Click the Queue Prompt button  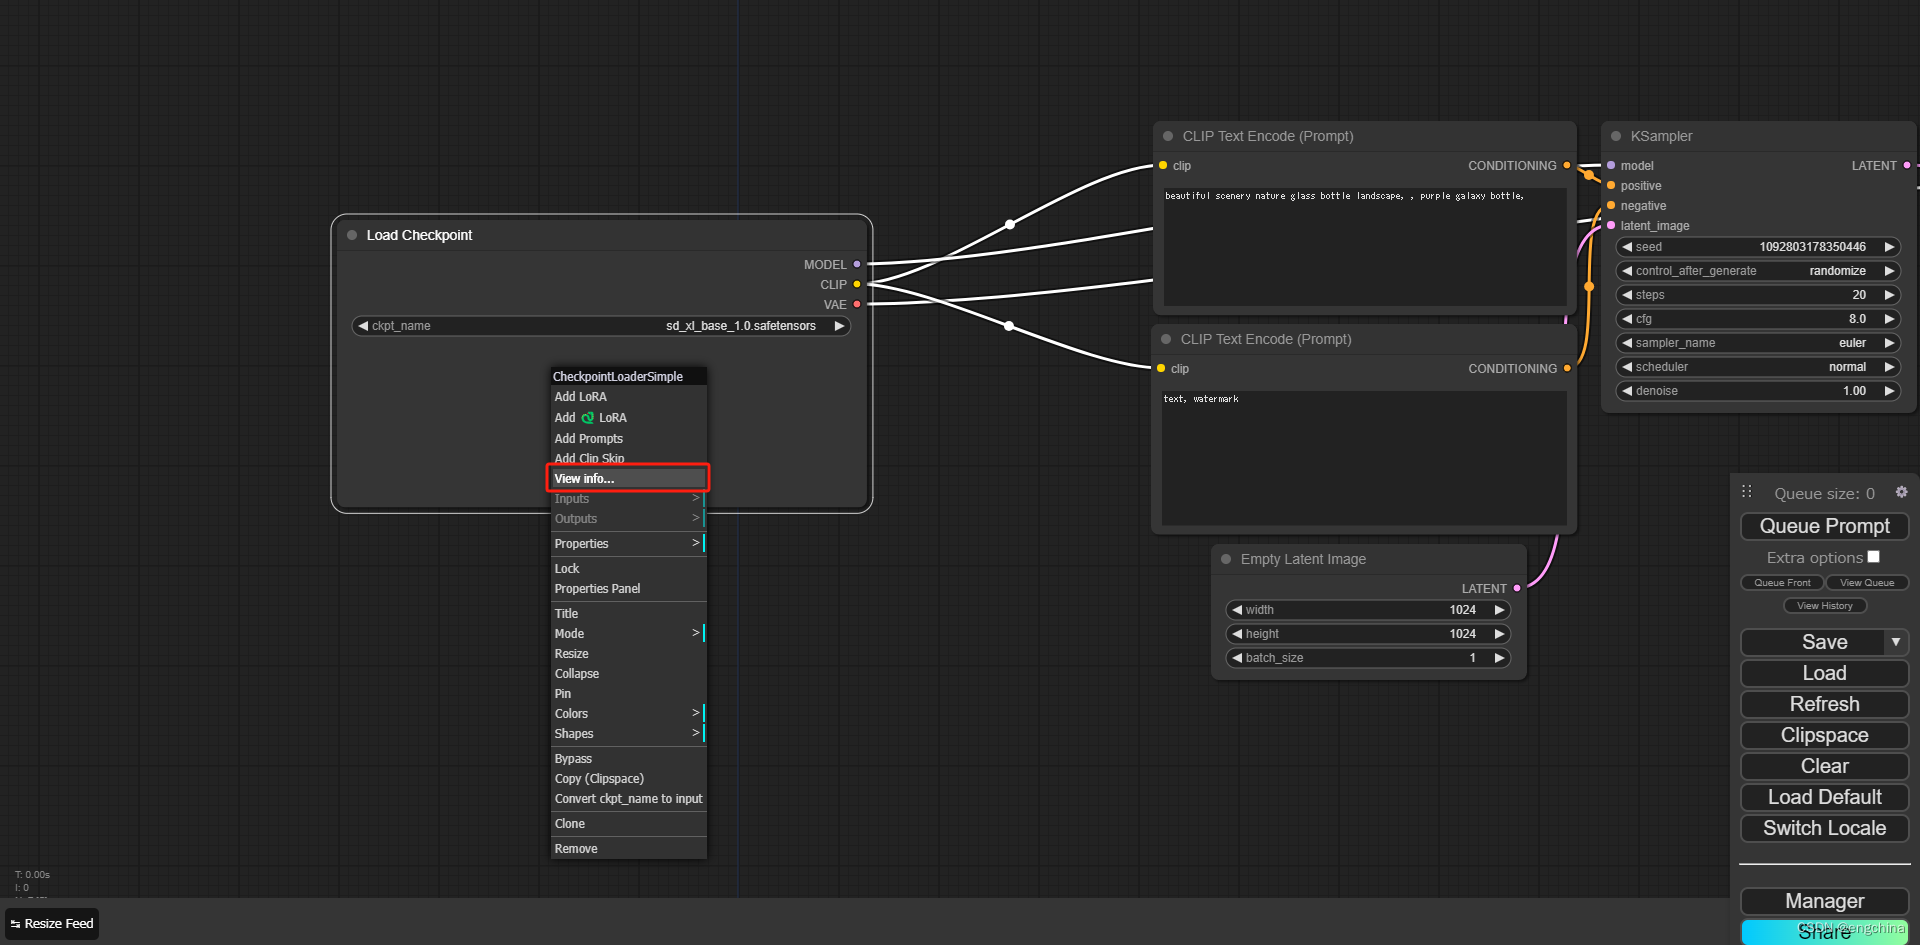coord(1824,526)
